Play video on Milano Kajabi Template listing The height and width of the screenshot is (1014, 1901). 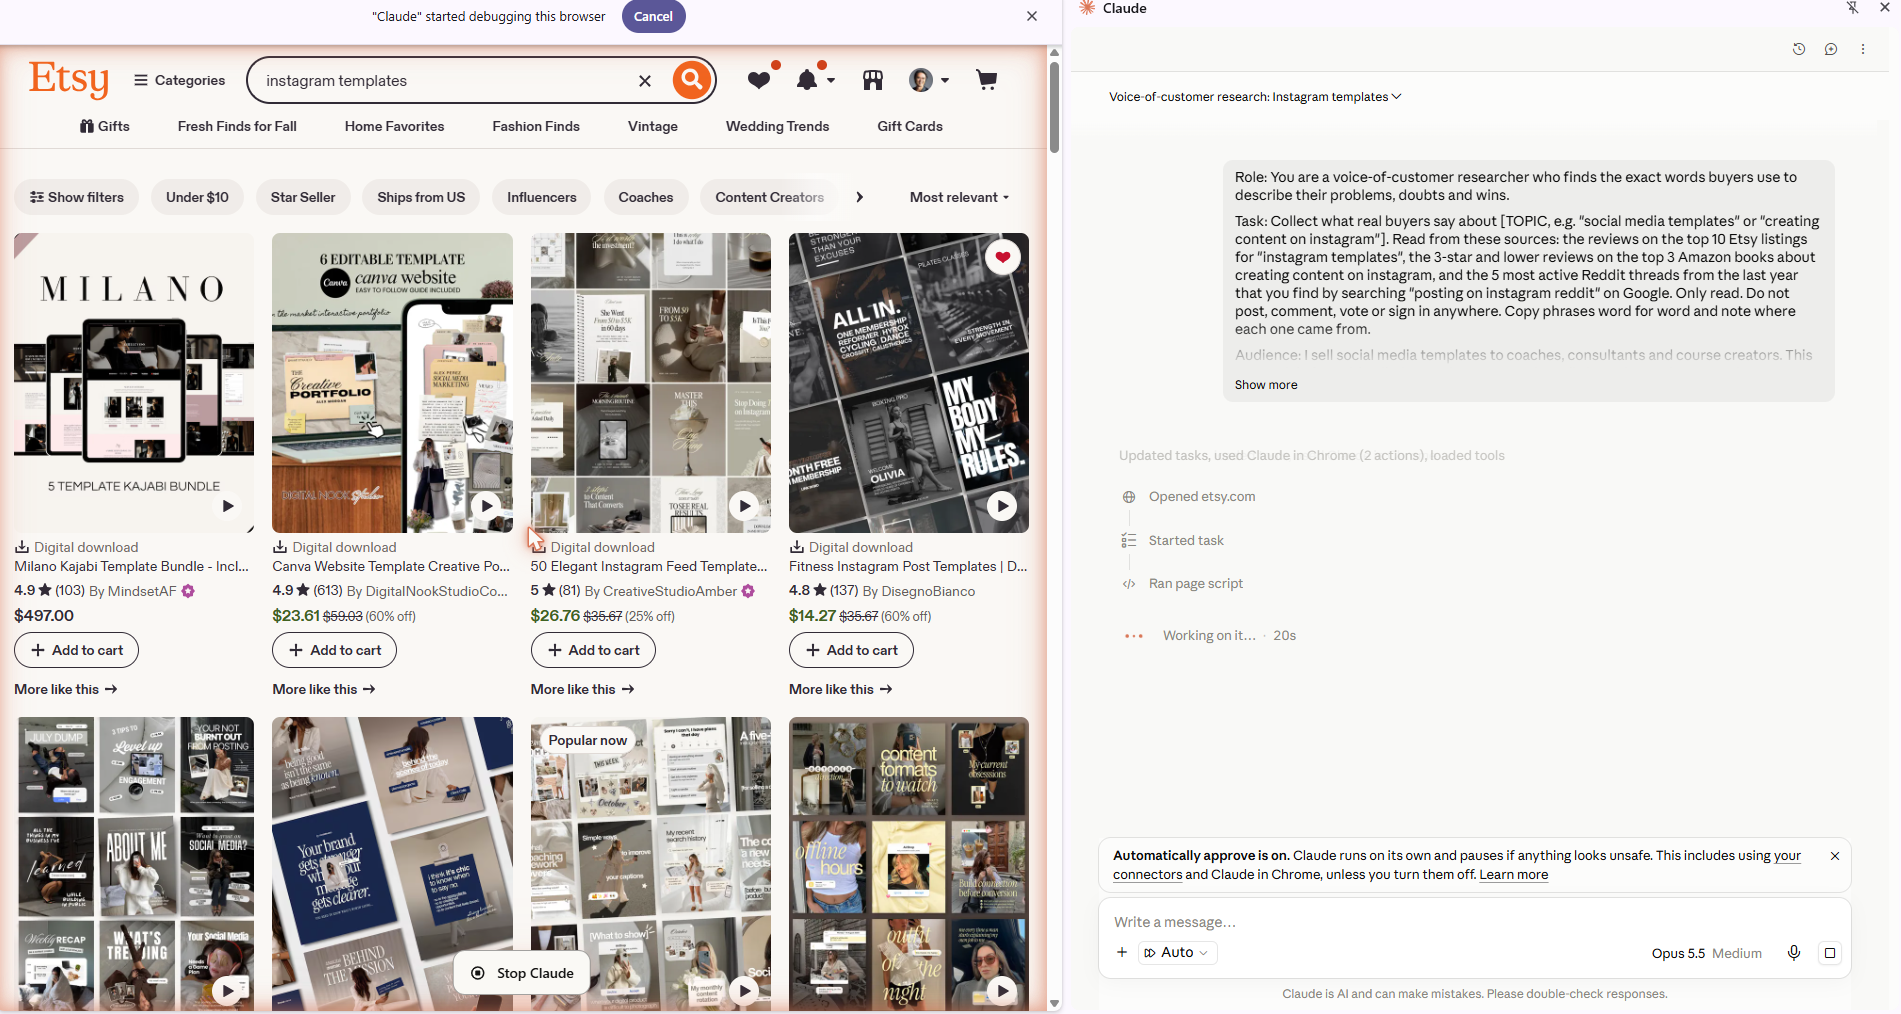tap(228, 506)
